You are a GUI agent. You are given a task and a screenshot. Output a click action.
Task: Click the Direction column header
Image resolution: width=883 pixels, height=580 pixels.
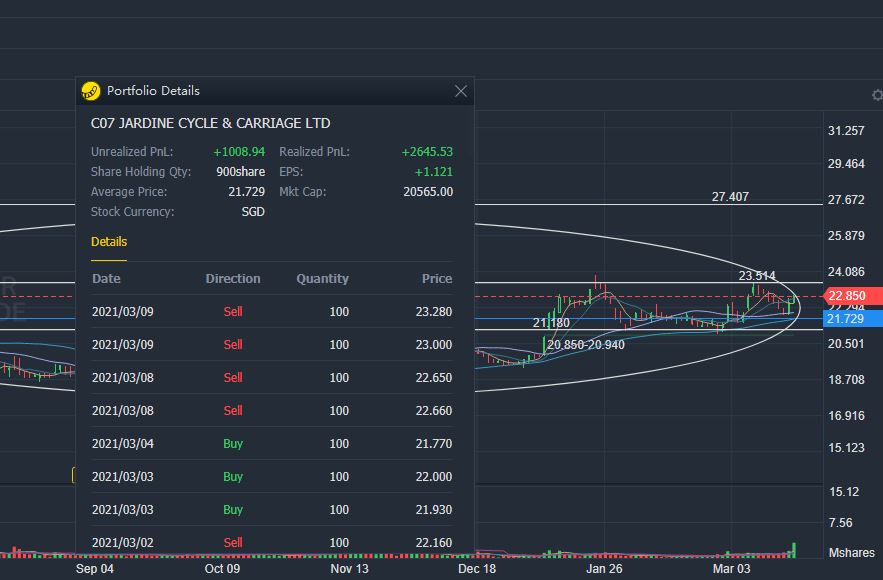click(x=233, y=279)
